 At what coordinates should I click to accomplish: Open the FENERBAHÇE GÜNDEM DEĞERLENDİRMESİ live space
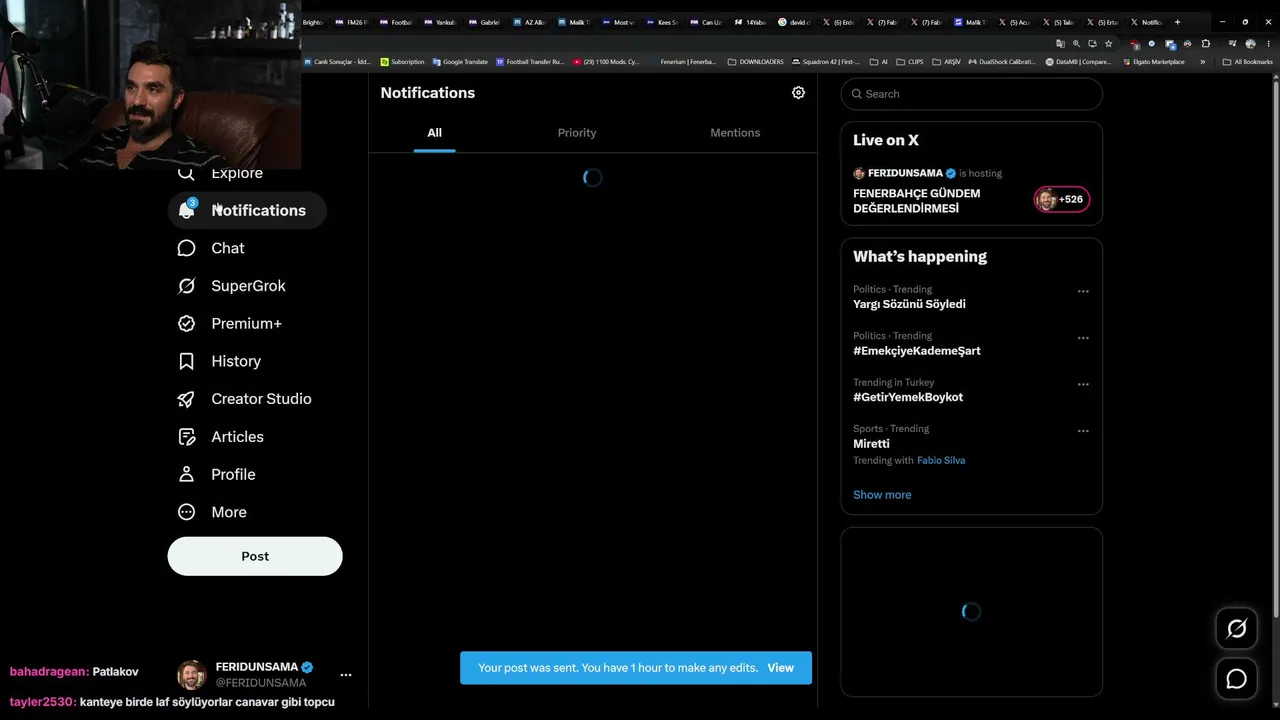point(917,201)
